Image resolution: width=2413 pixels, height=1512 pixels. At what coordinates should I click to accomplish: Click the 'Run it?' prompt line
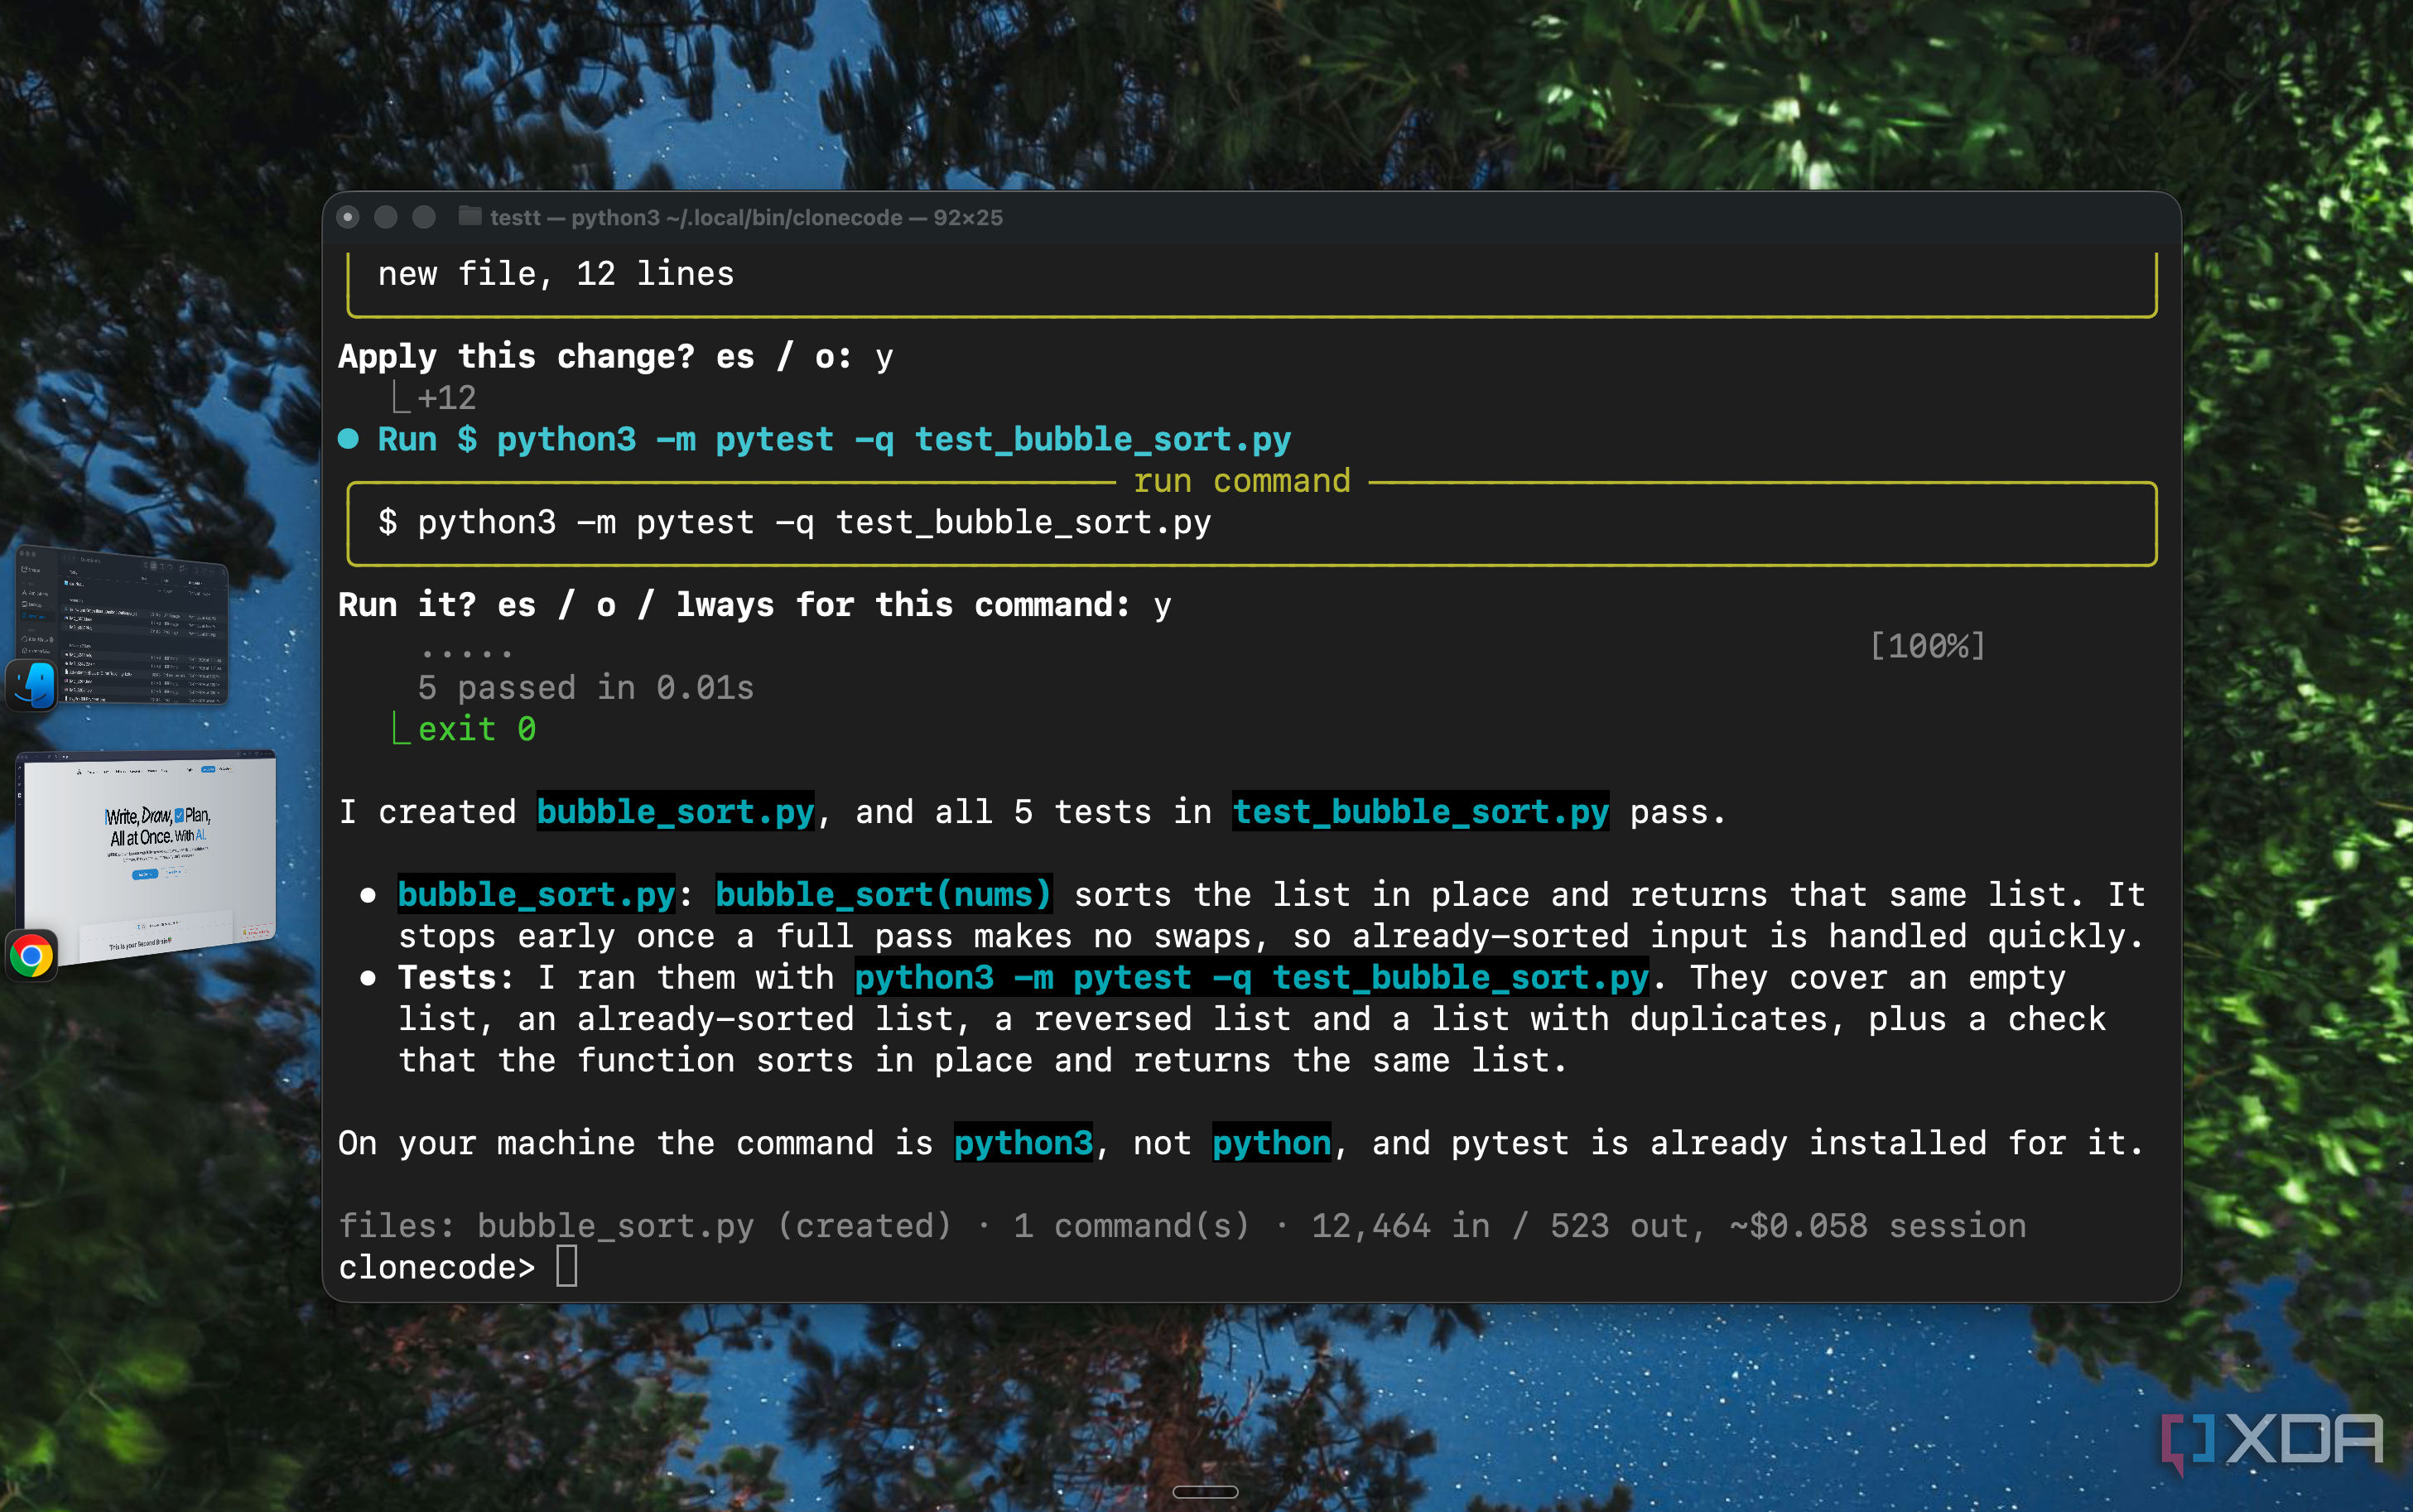coord(755,605)
